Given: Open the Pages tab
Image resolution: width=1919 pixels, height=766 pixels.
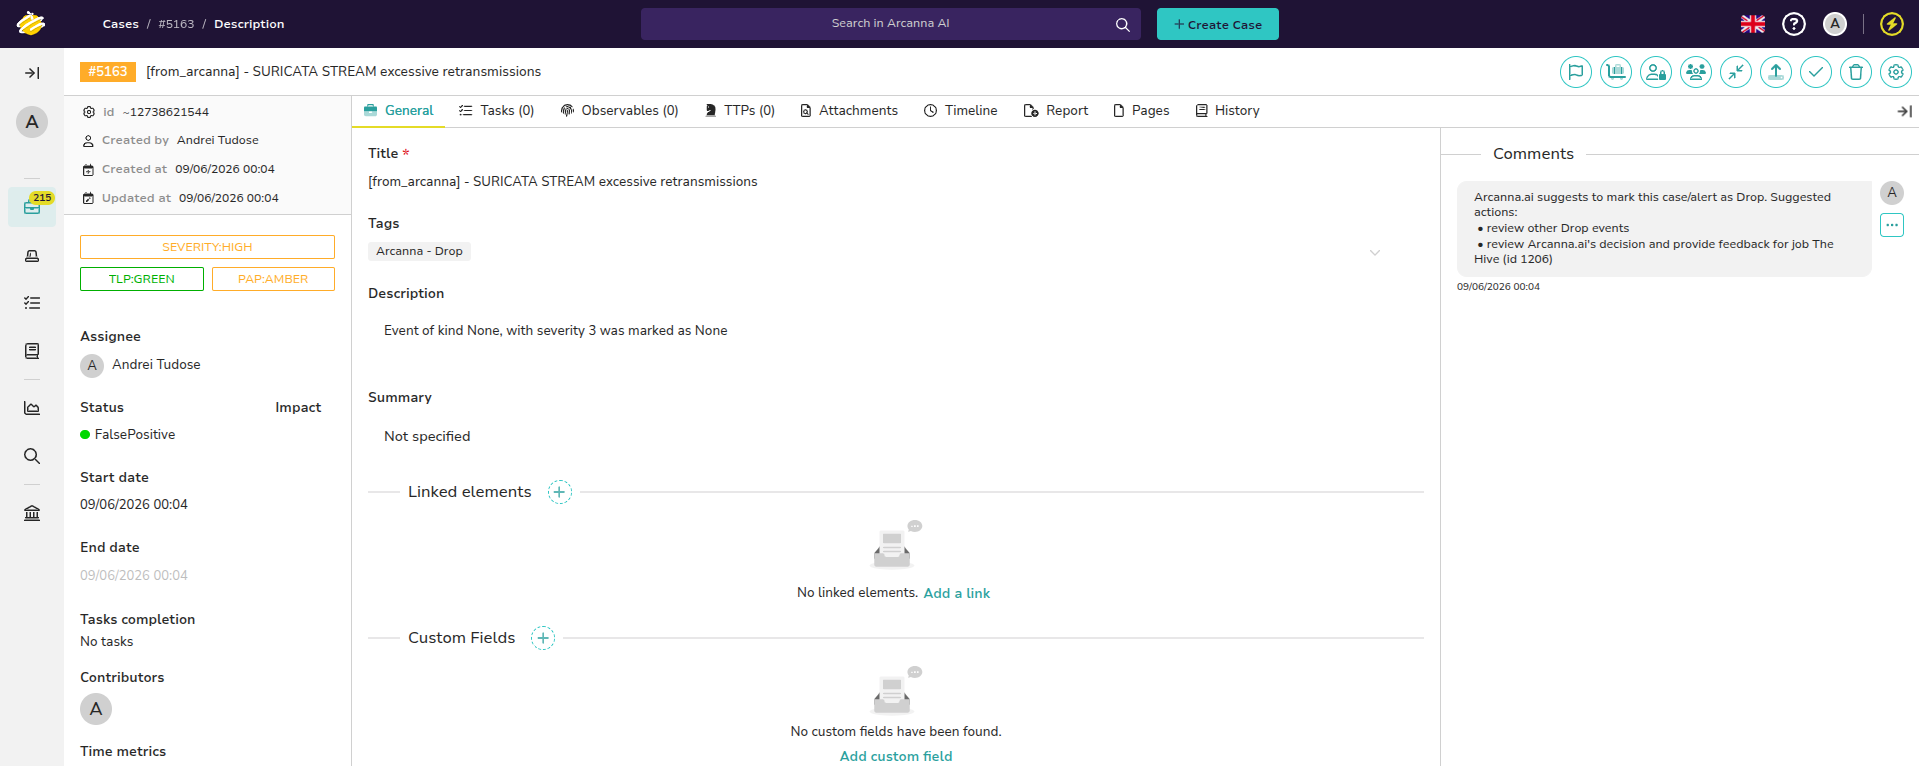Looking at the screenshot, I should click(x=1140, y=111).
